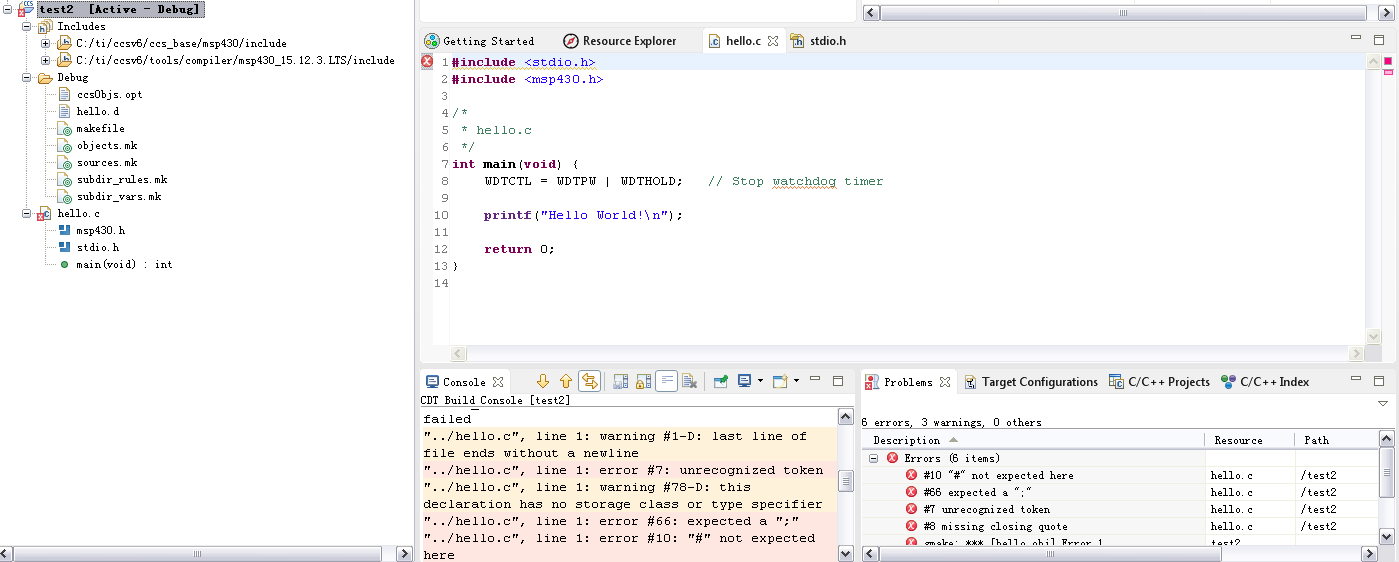The width and height of the screenshot is (1399, 562).
Task: Open the Problems view menu dropdown
Action: [x=1383, y=403]
